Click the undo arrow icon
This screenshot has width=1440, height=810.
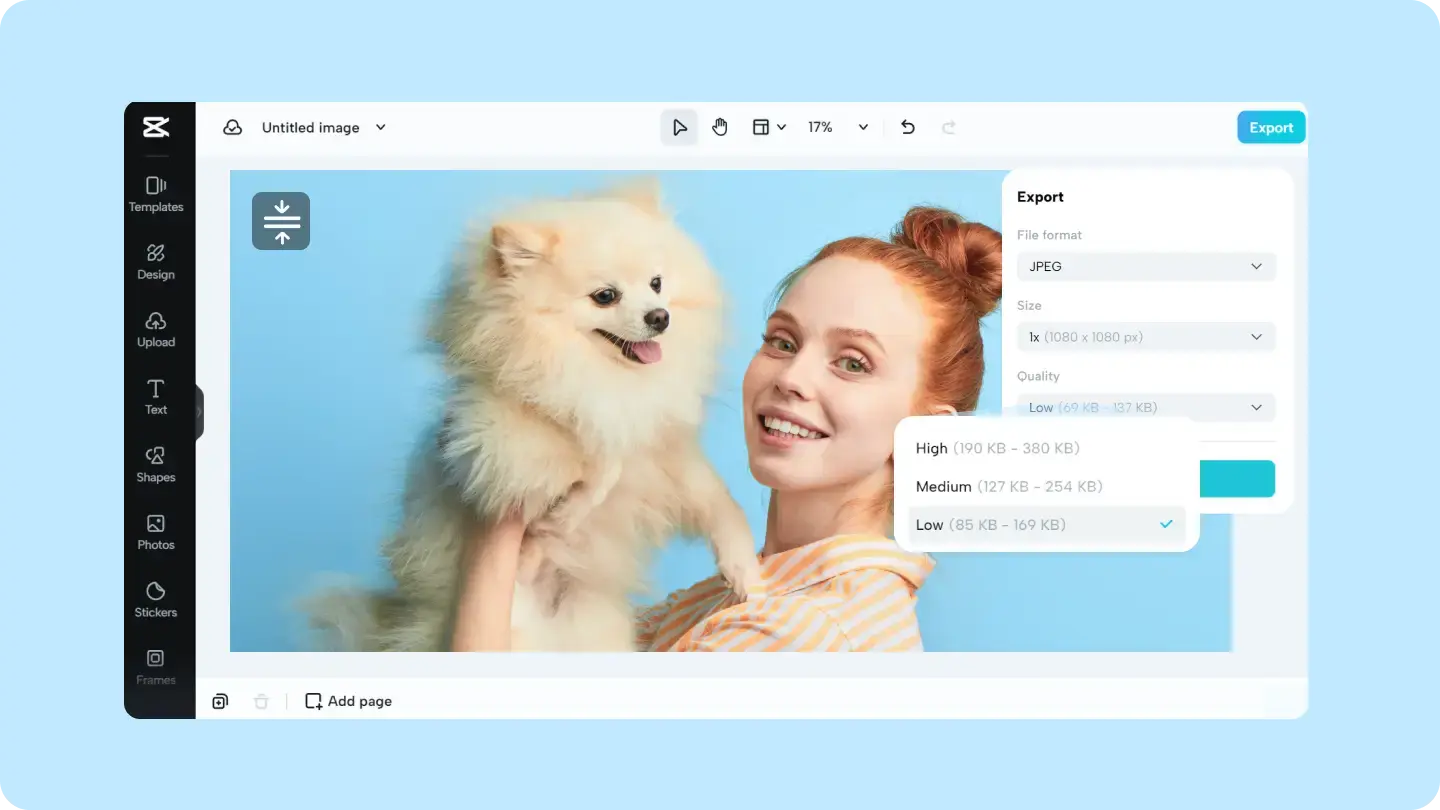coord(908,127)
